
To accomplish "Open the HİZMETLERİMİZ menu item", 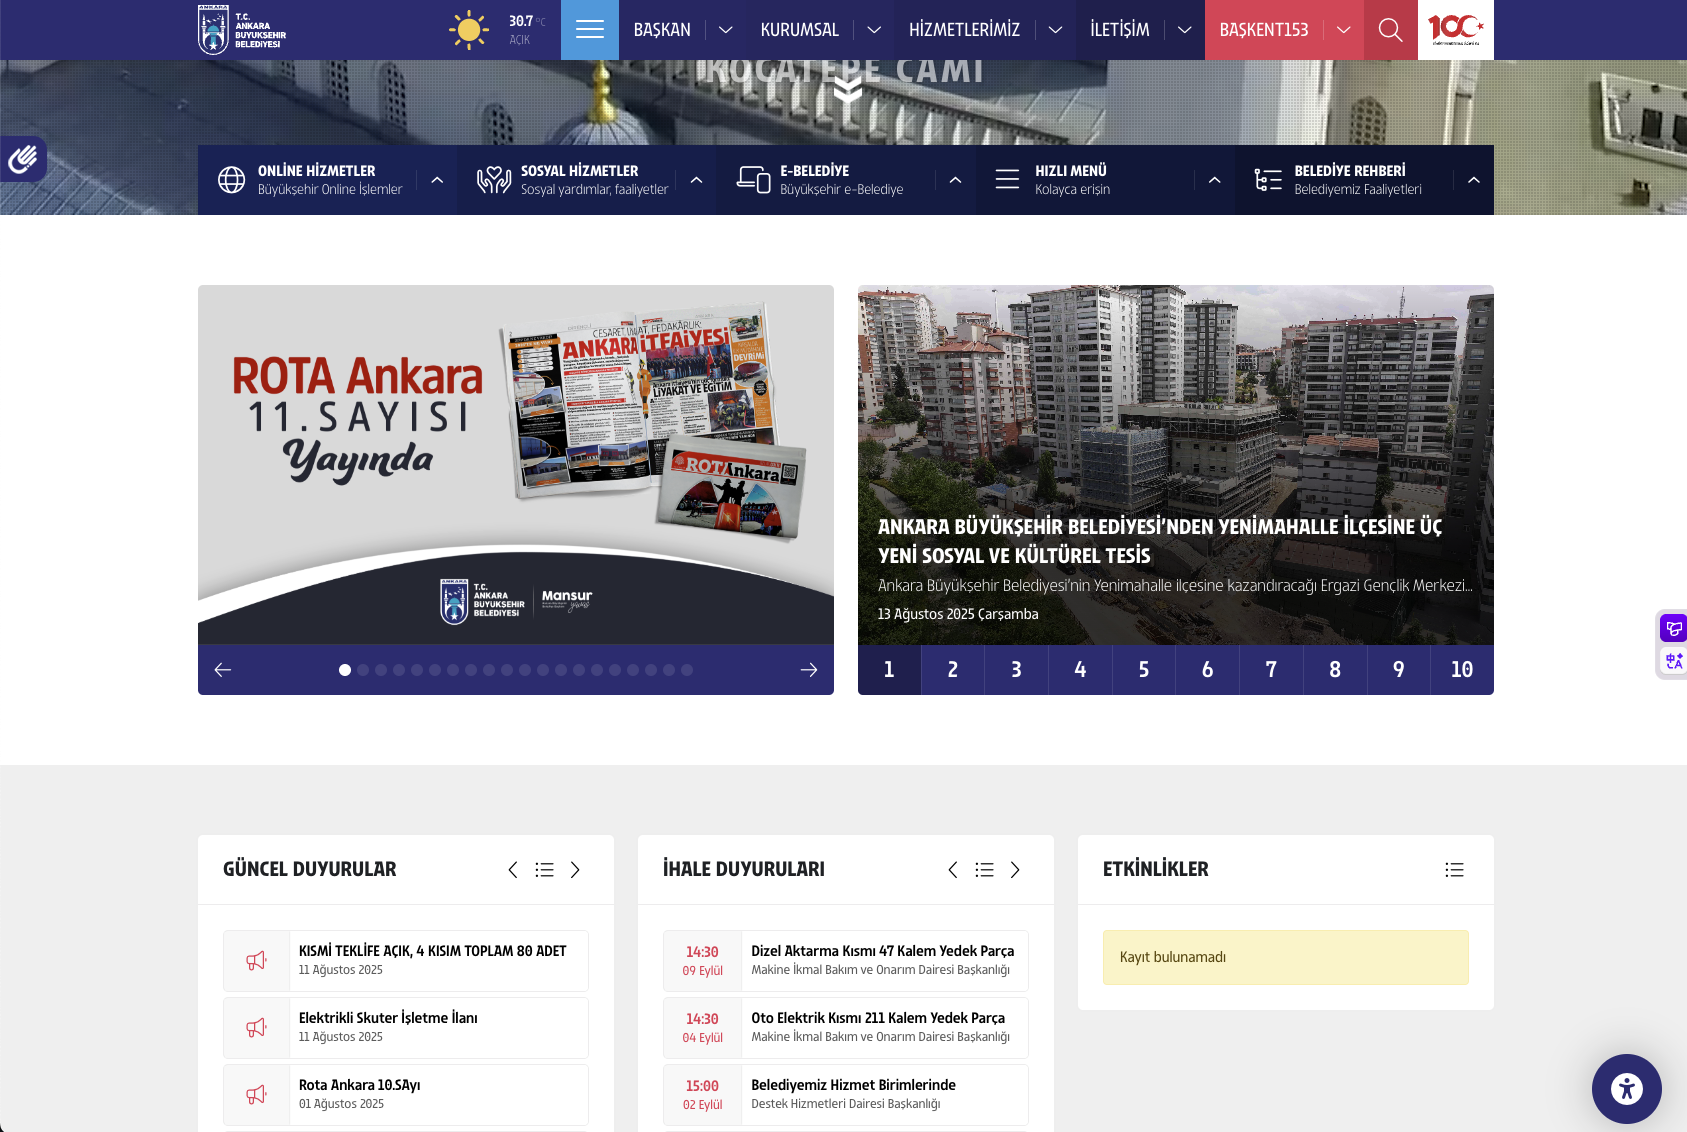I will click(964, 30).
